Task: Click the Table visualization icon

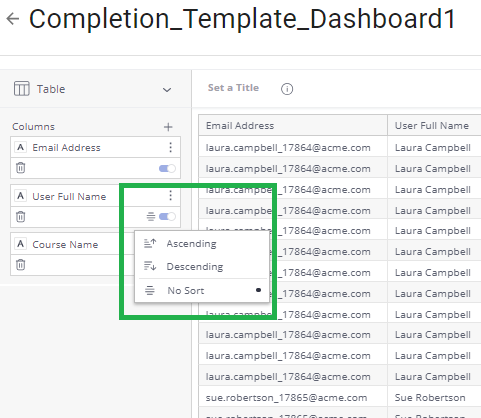Action: 22,89
